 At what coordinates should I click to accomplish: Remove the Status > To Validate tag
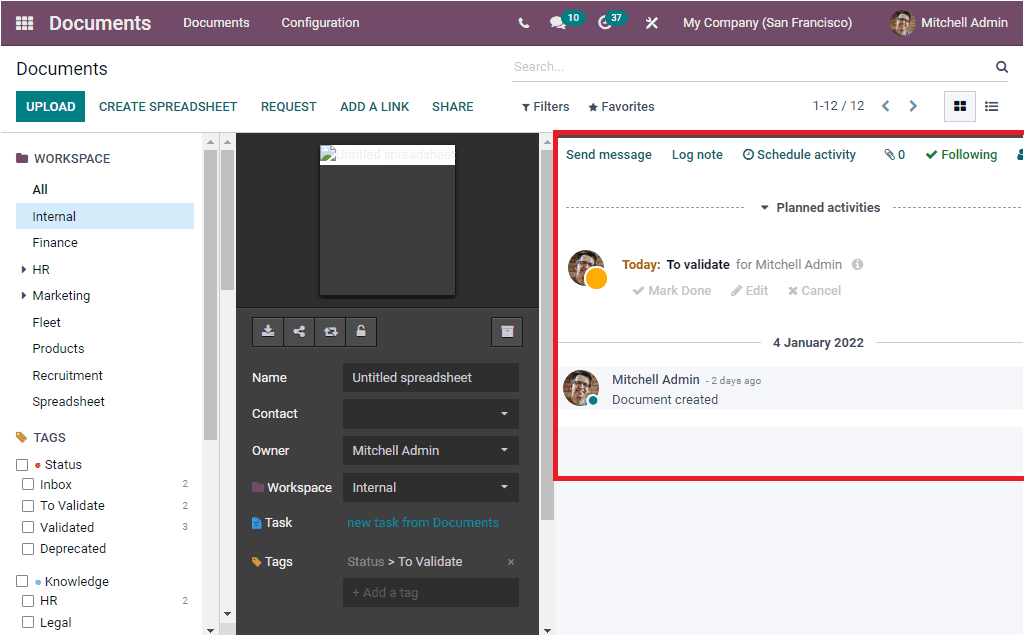coord(511,562)
